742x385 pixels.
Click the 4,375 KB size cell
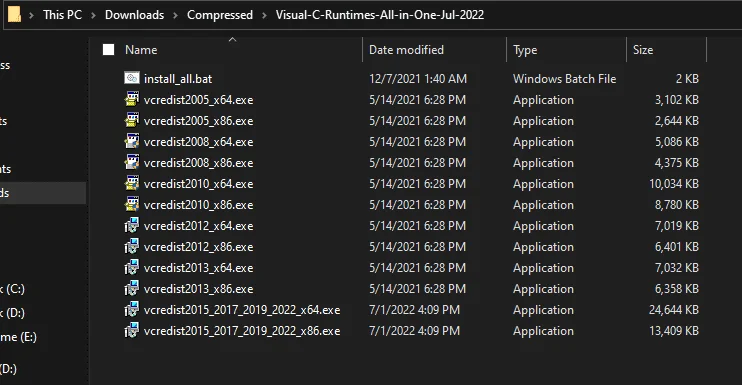[x=677, y=163]
